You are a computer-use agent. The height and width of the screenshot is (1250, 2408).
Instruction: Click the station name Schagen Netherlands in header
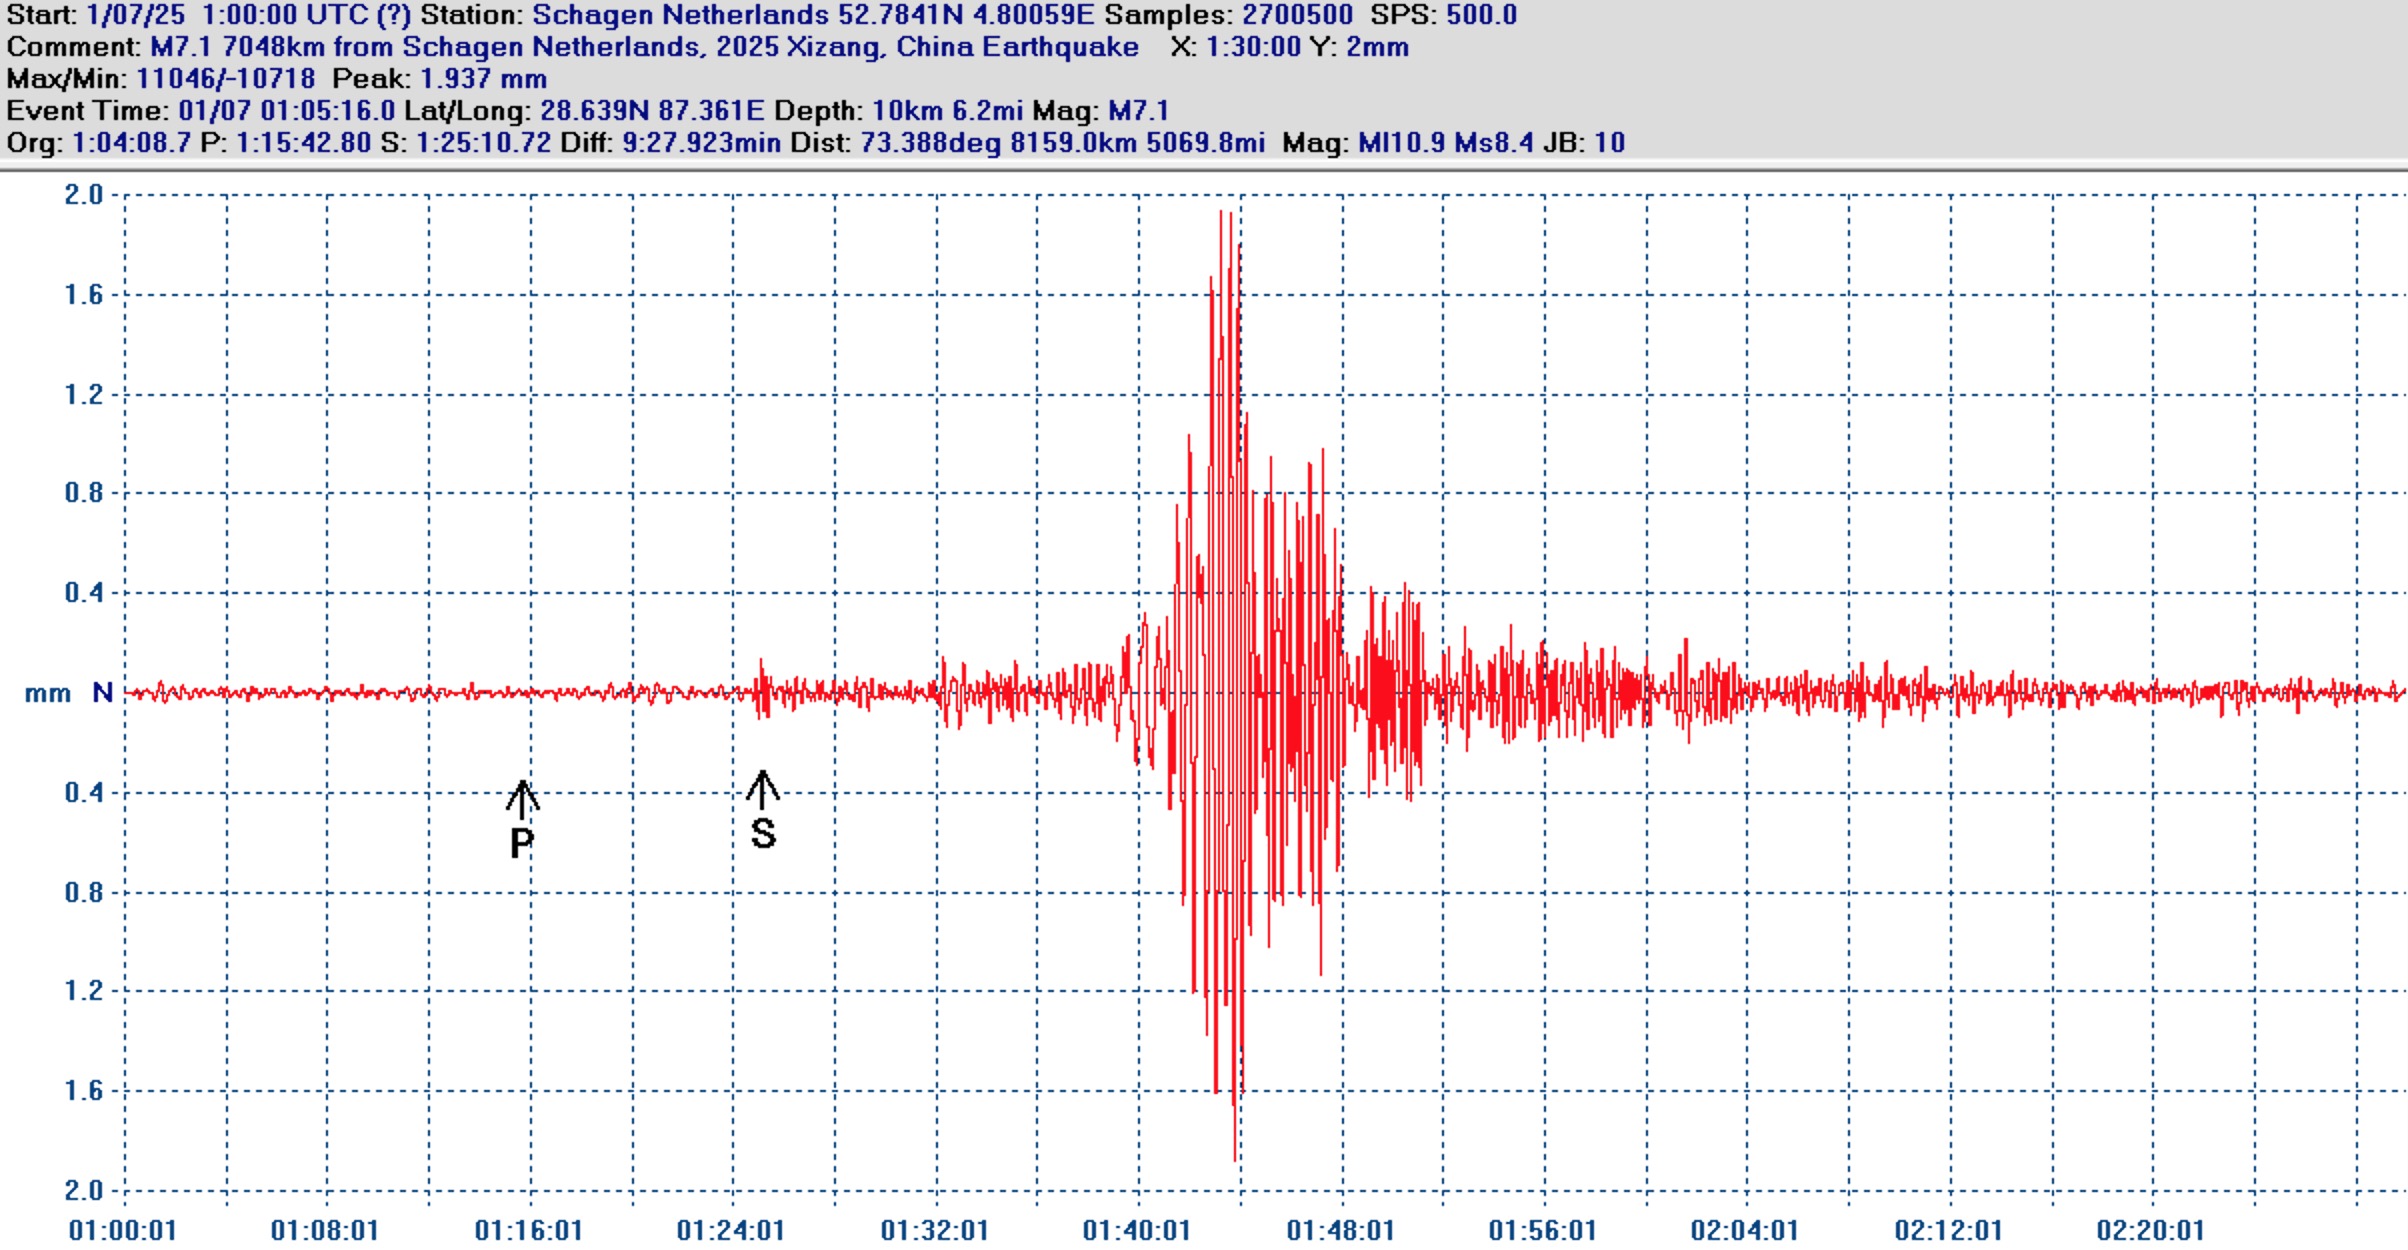(x=680, y=15)
